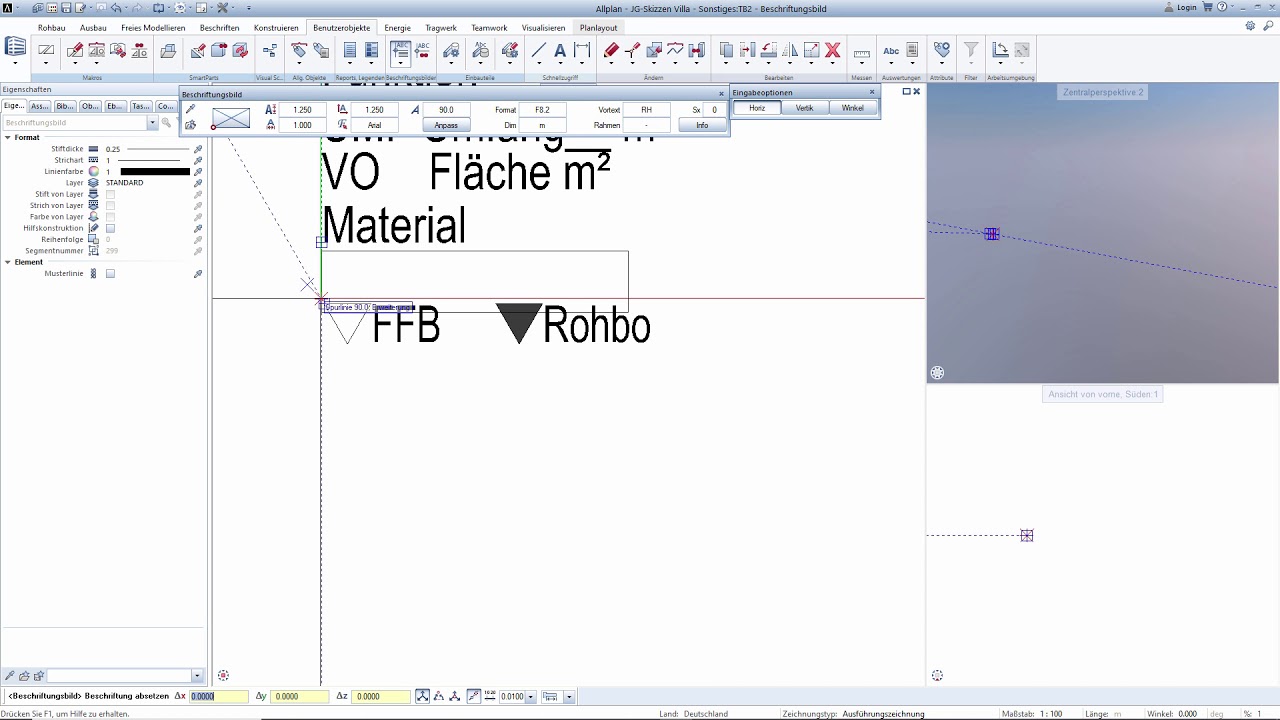Open the Abc report tool under Auswertungen
The width and height of the screenshot is (1280, 720).
pyautogui.click(x=890, y=51)
